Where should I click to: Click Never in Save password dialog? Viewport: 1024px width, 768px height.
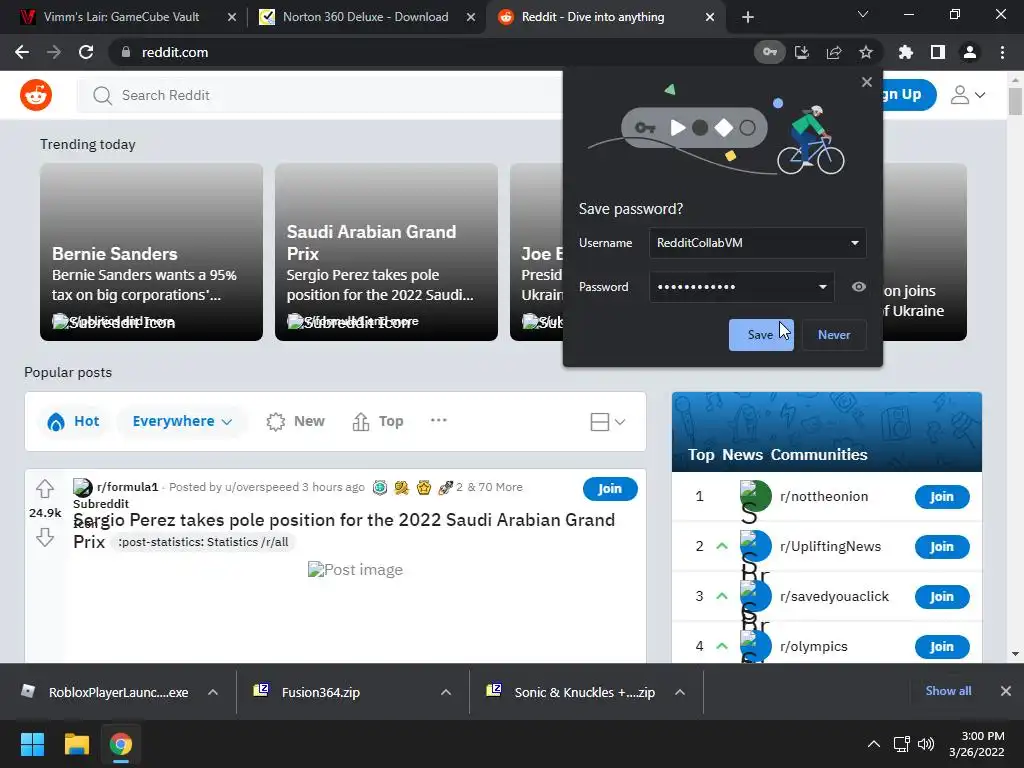[x=834, y=335]
